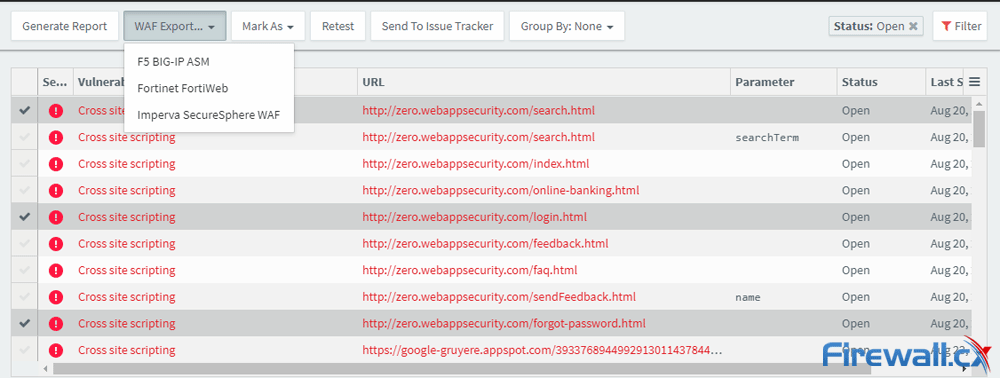Viewport: 1000px width, 378px height.
Task: Click the severity icon for online-banking.html row
Action: click(56, 191)
